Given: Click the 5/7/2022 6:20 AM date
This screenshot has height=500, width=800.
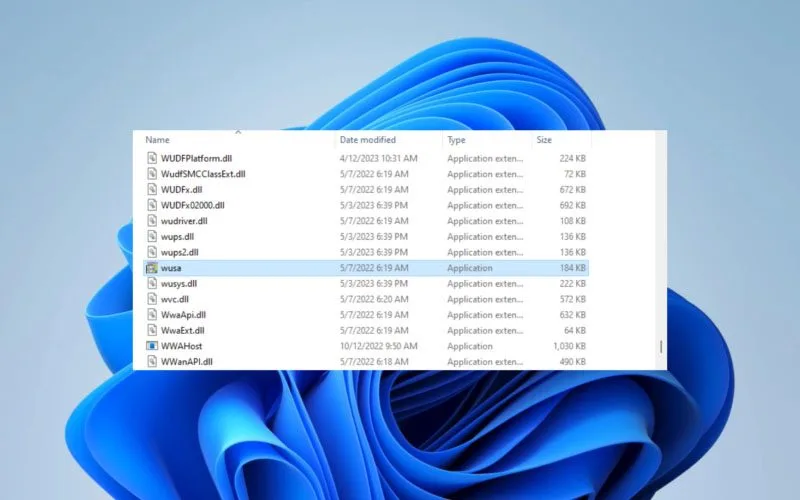Looking at the screenshot, I should click(374, 299).
